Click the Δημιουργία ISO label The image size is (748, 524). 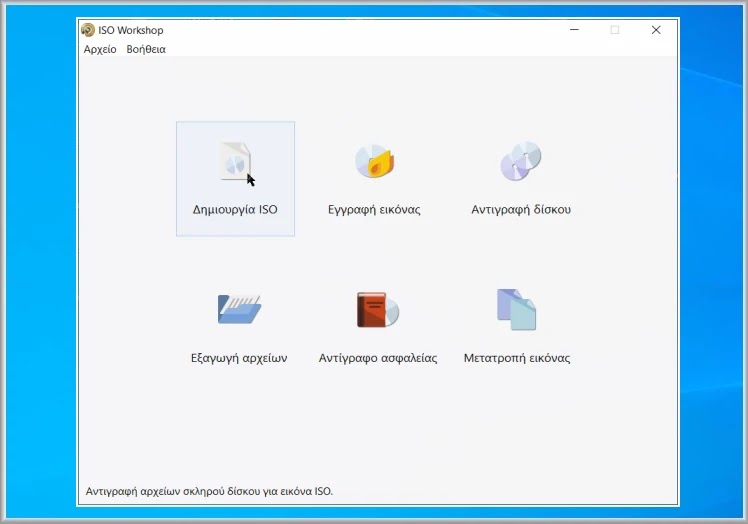tap(235, 210)
